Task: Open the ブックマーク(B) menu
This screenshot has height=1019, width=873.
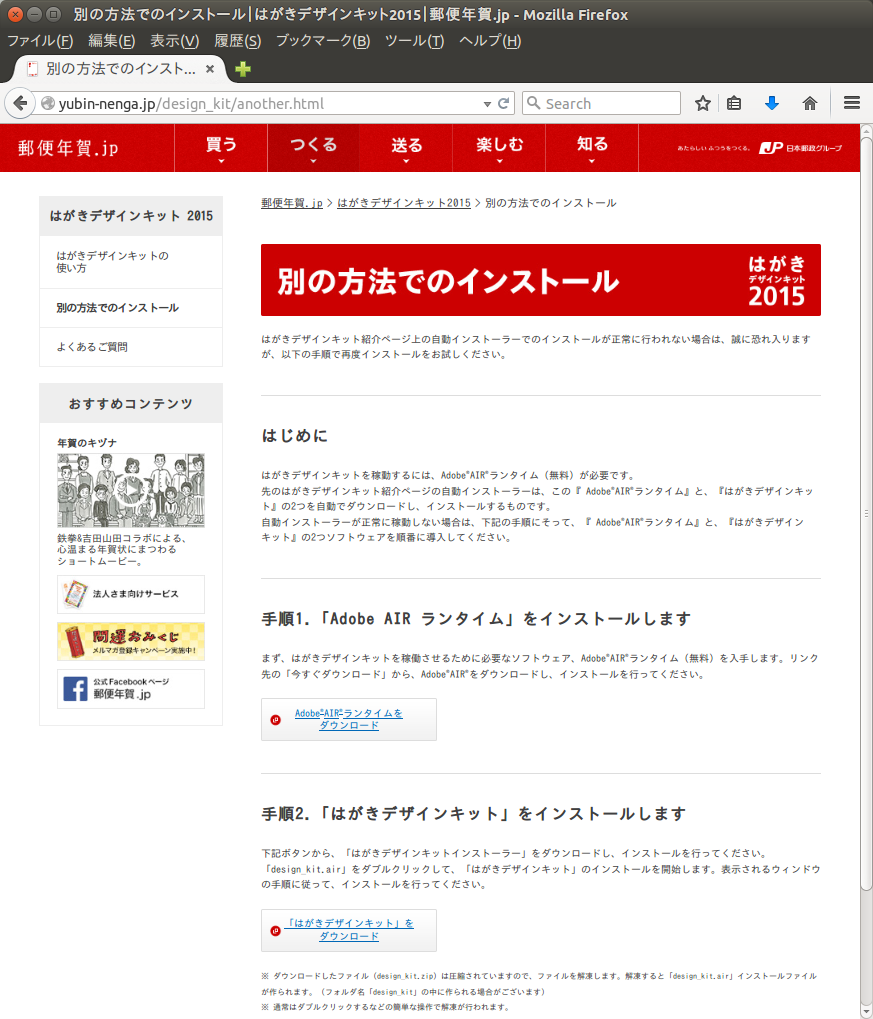Action: click(322, 41)
